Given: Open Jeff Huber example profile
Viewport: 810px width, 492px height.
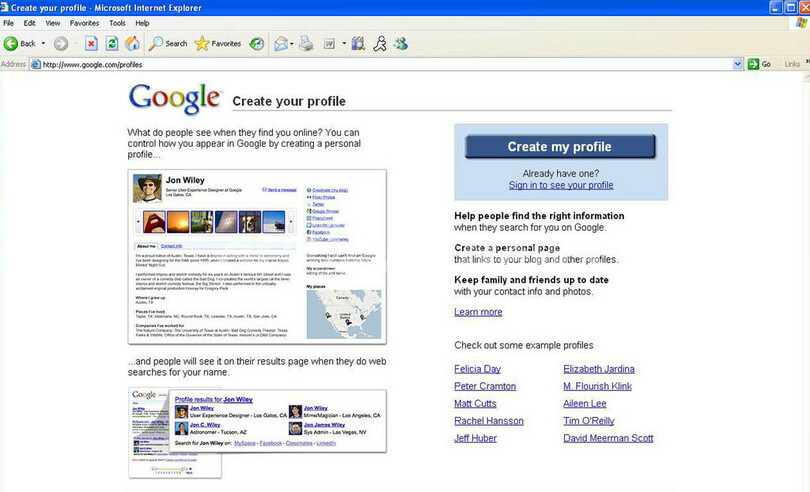Looking at the screenshot, I should click(x=475, y=438).
